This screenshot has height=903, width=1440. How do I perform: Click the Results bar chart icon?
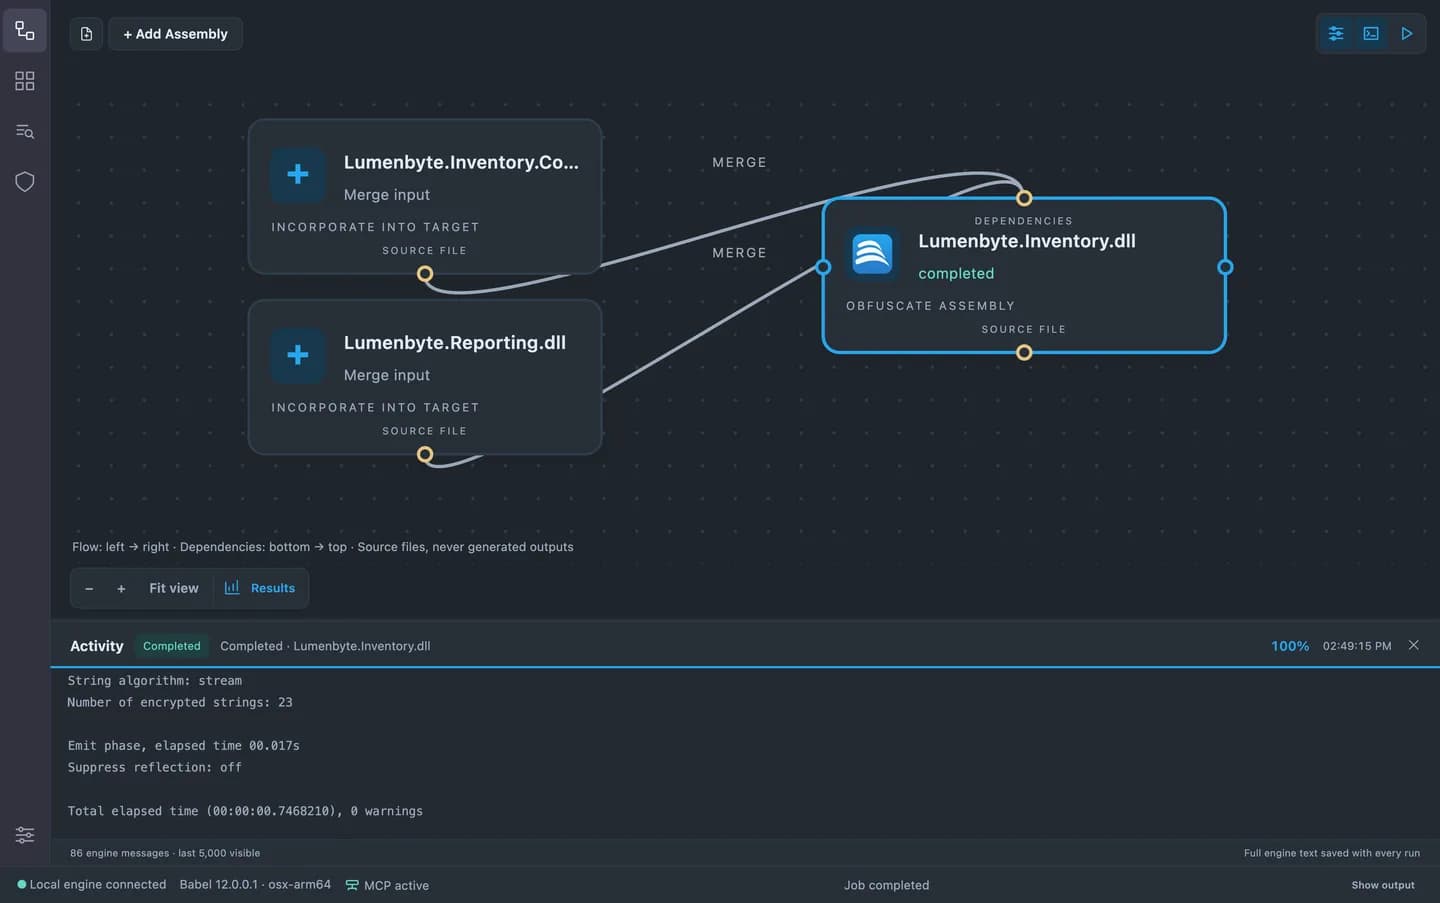point(232,588)
